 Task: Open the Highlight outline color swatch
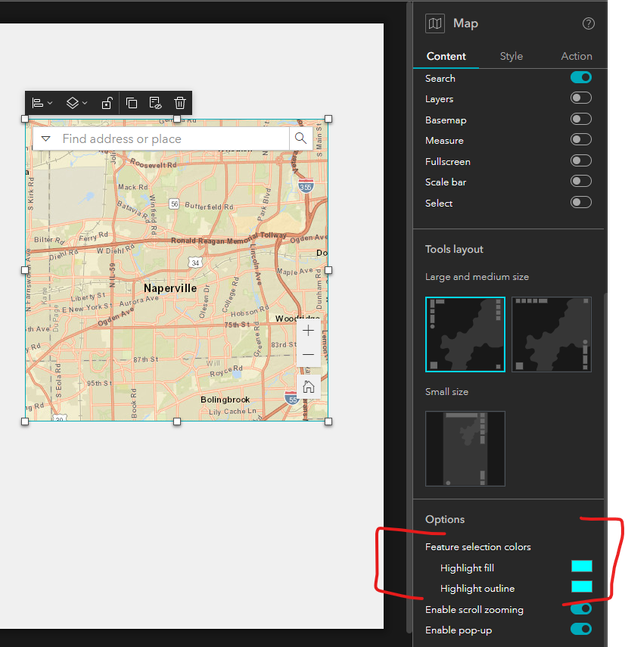582,586
